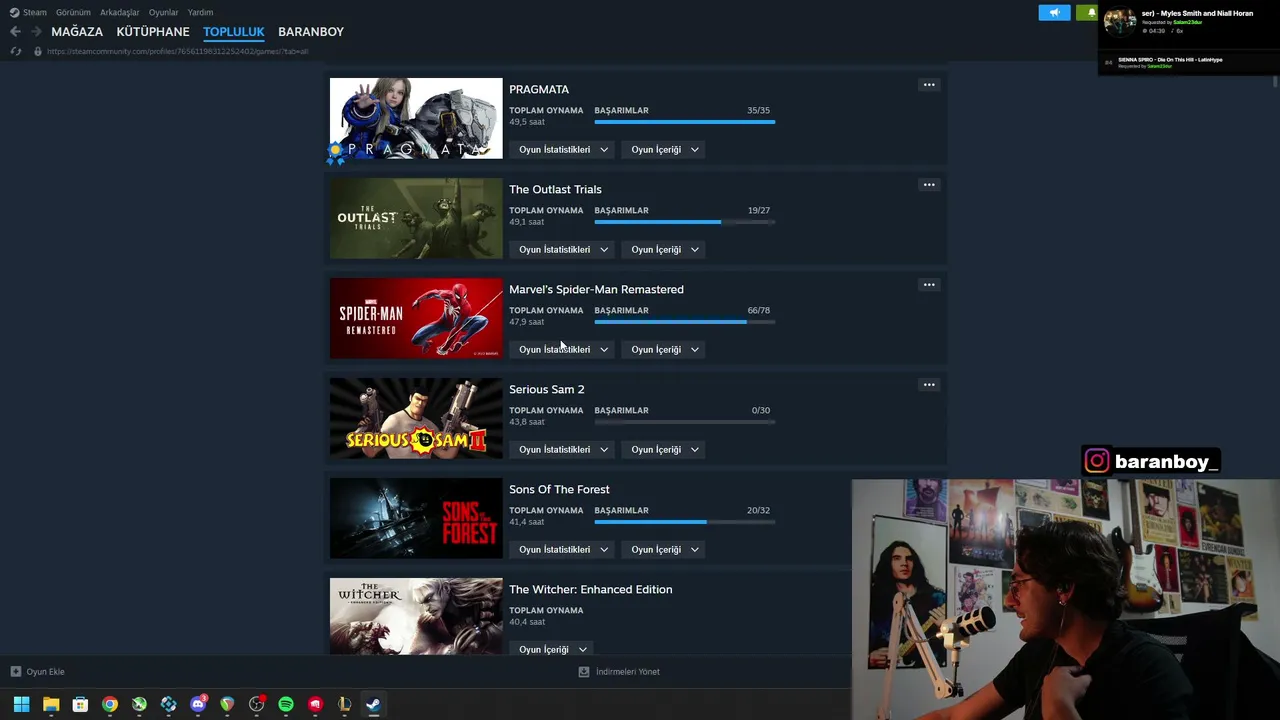Viewport: 1280px width, 720px height.
Task: Open the Arkadaşlar menu
Action: coord(119,13)
